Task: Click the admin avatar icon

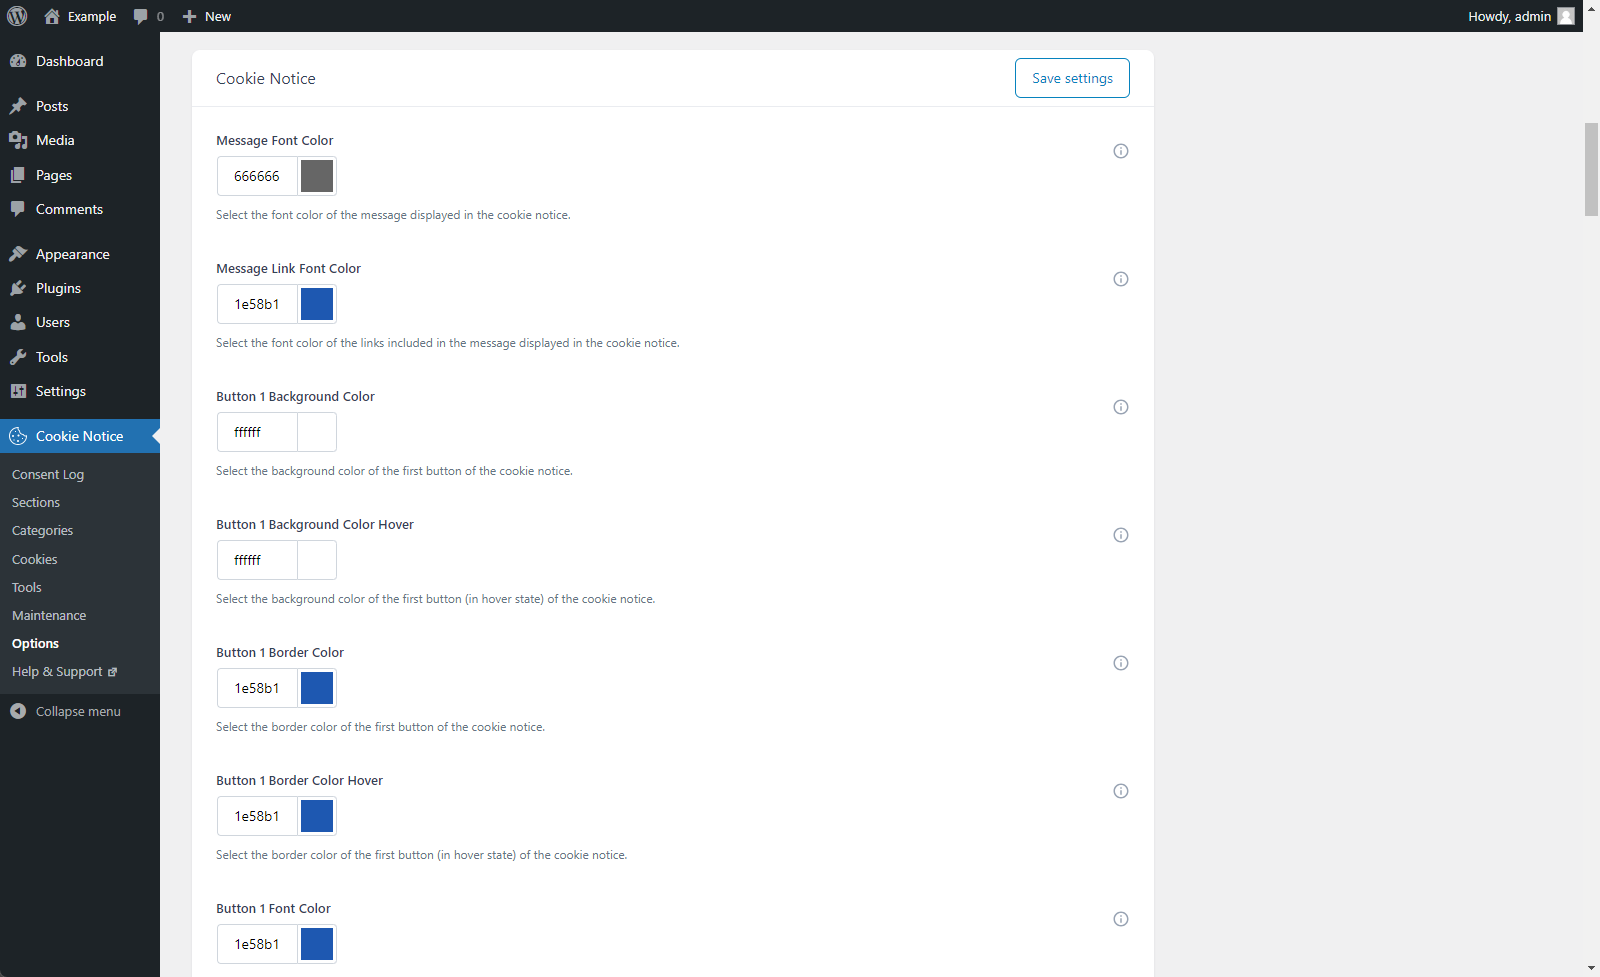Action: coord(1566,16)
